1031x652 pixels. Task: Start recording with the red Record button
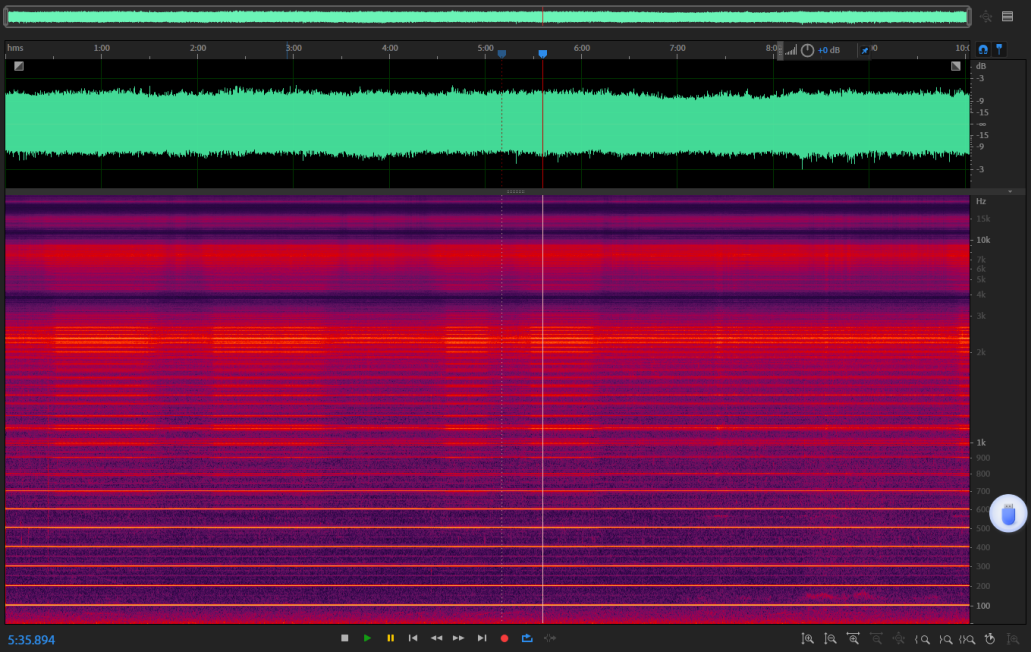click(x=504, y=638)
